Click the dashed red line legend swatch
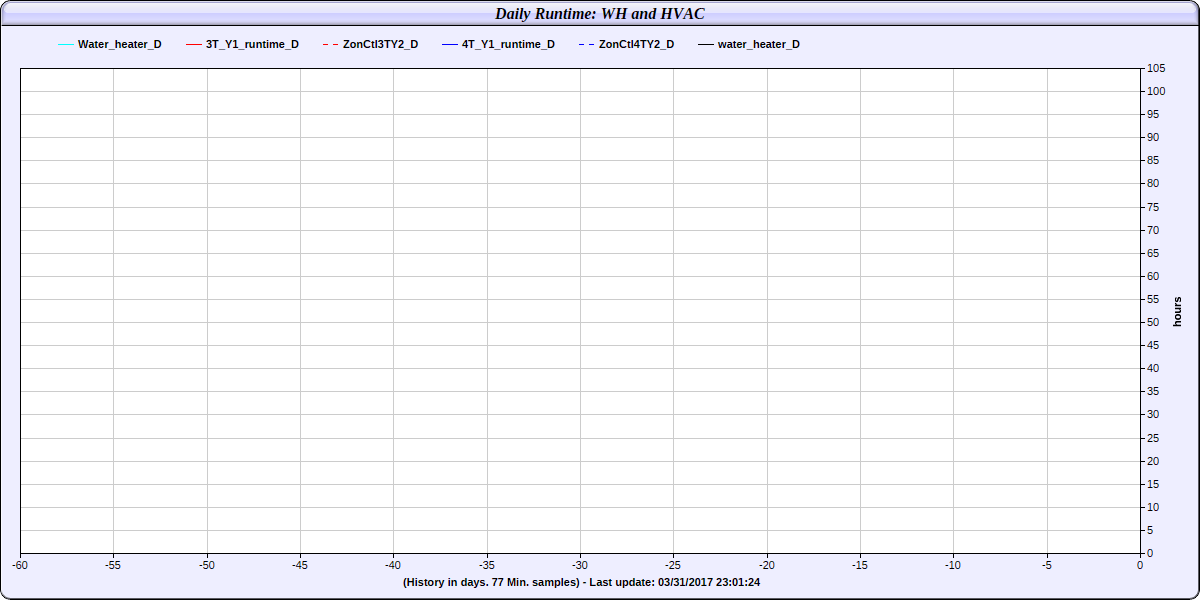The width and height of the screenshot is (1200, 600). pyautogui.click(x=330, y=45)
